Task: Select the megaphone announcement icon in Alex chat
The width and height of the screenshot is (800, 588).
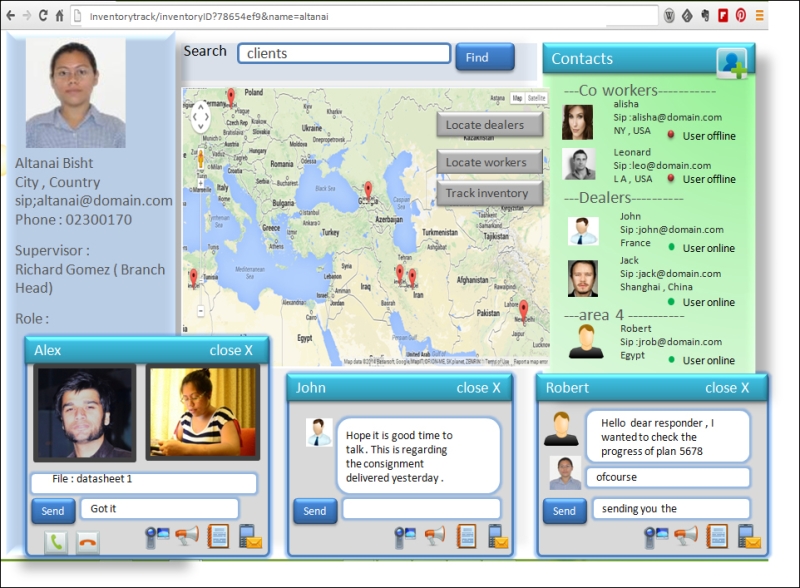Action: click(x=187, y=534)
